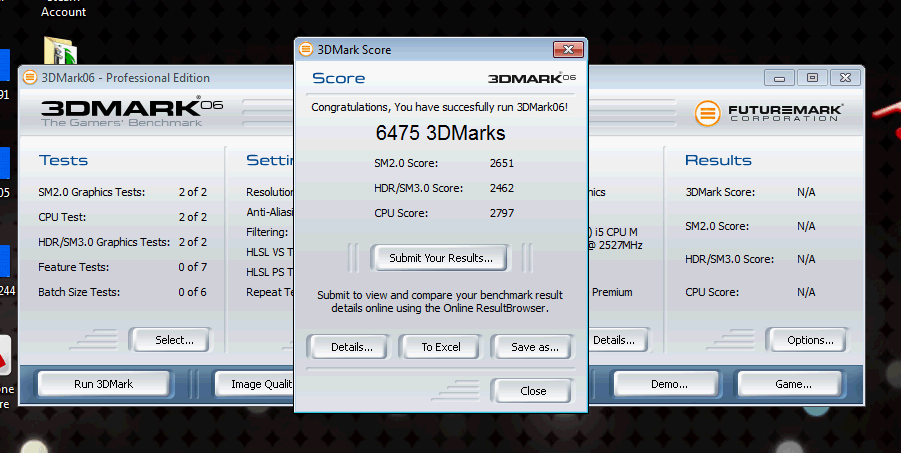Click the red X on the 3DMark Score dialog
This screenshot has width=901, height=453.
(x=568, y=49)
